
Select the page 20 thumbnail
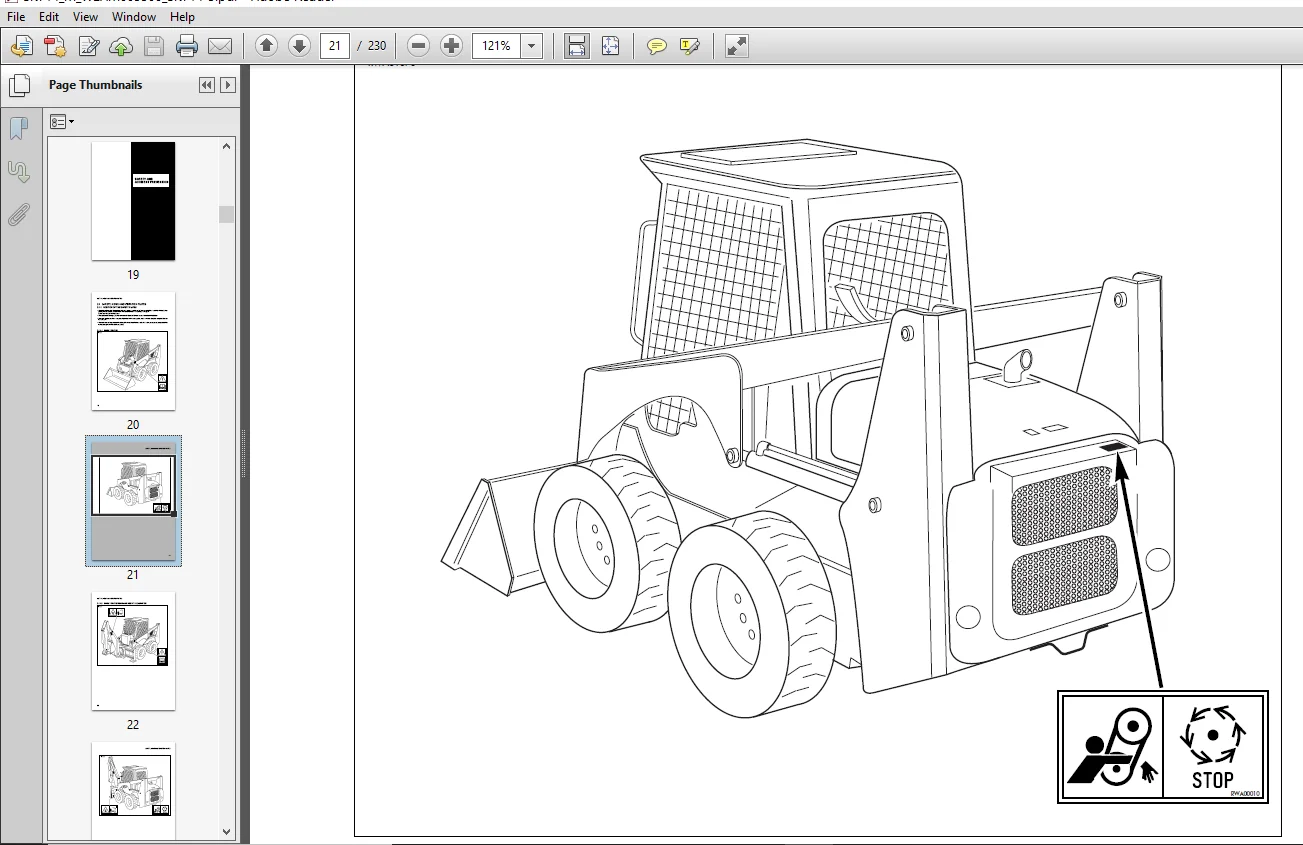coord(133,351)
